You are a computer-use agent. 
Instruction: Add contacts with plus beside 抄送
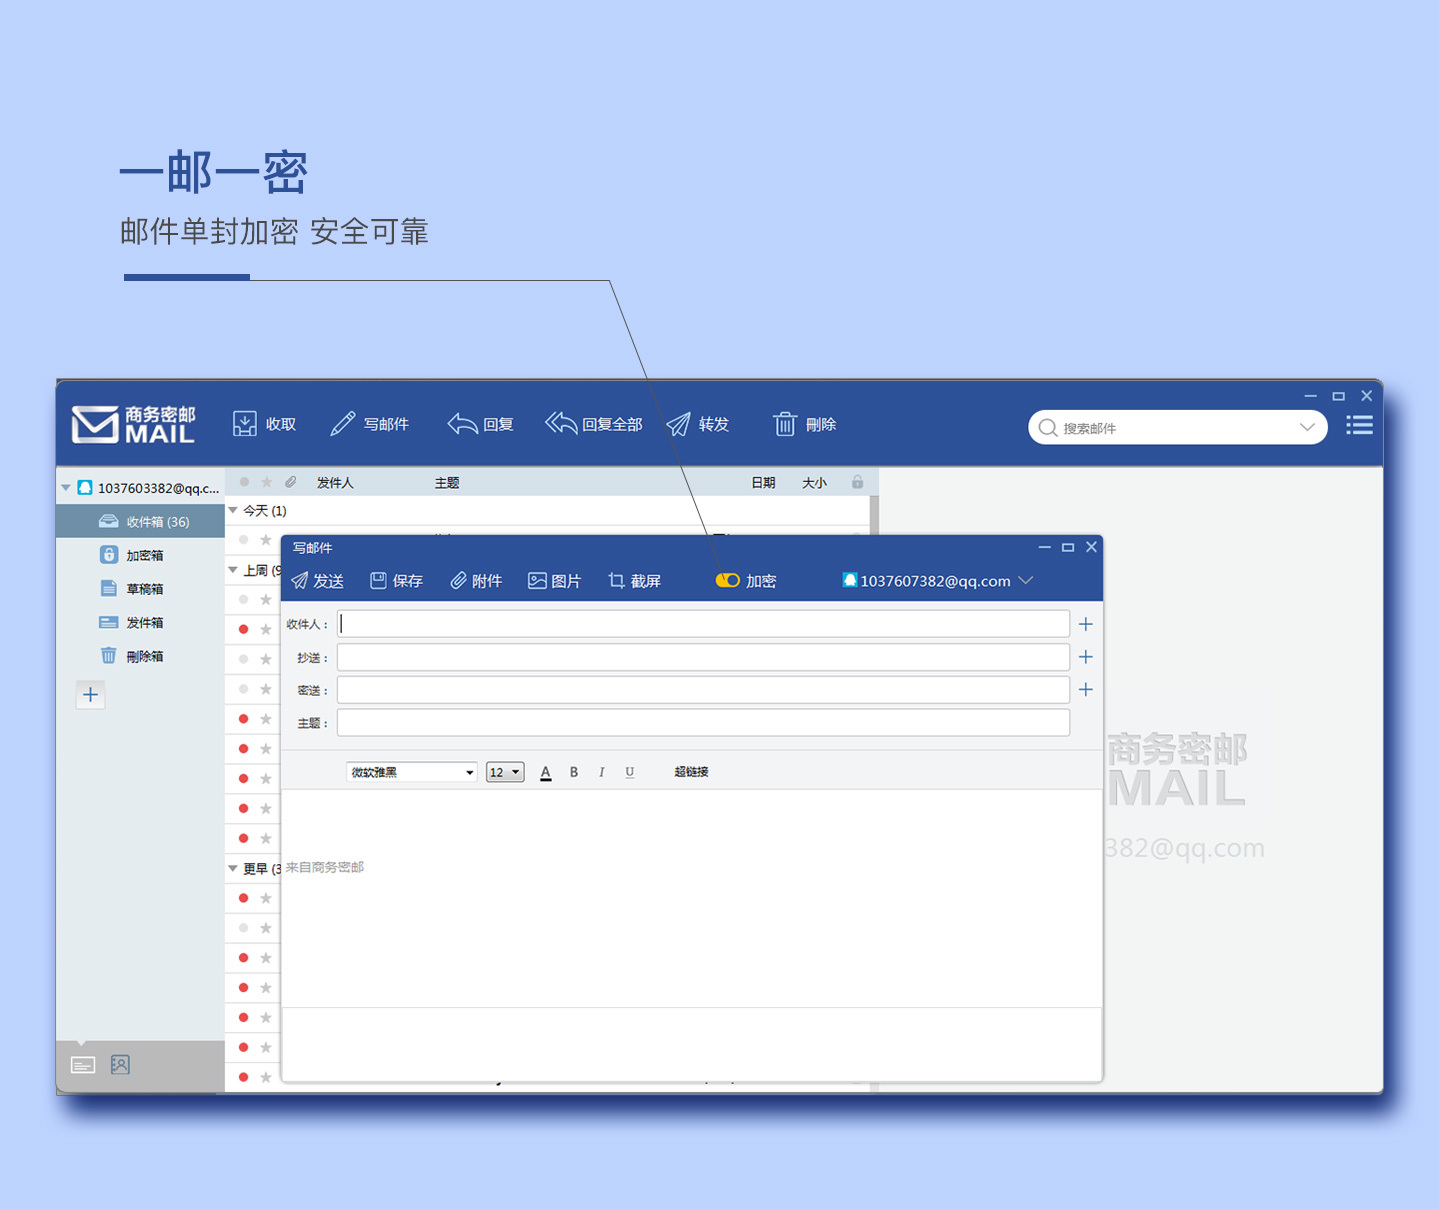[1085, 657]
